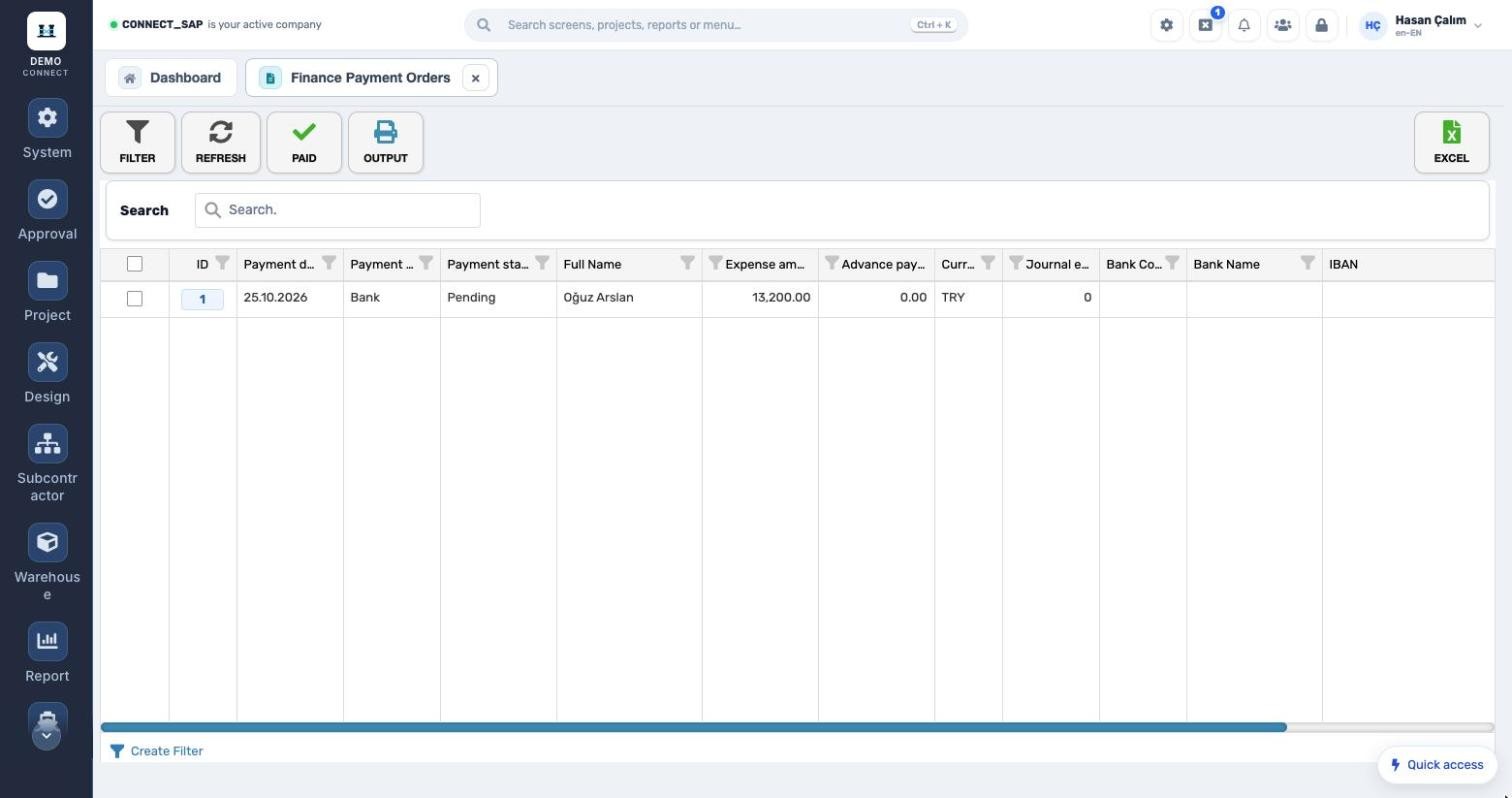Open the Payment date column filter
Viewport: 1512px width, 798px height.
[x=329, y=263]
